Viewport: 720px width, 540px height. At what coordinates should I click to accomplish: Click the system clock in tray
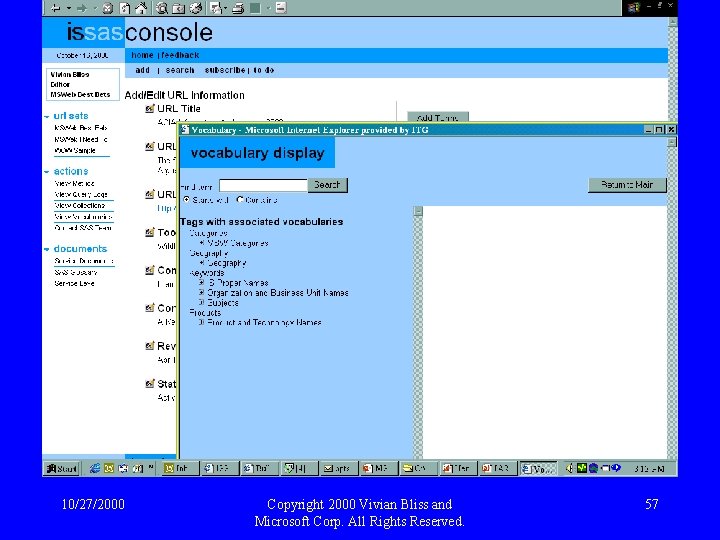(649, 468)
